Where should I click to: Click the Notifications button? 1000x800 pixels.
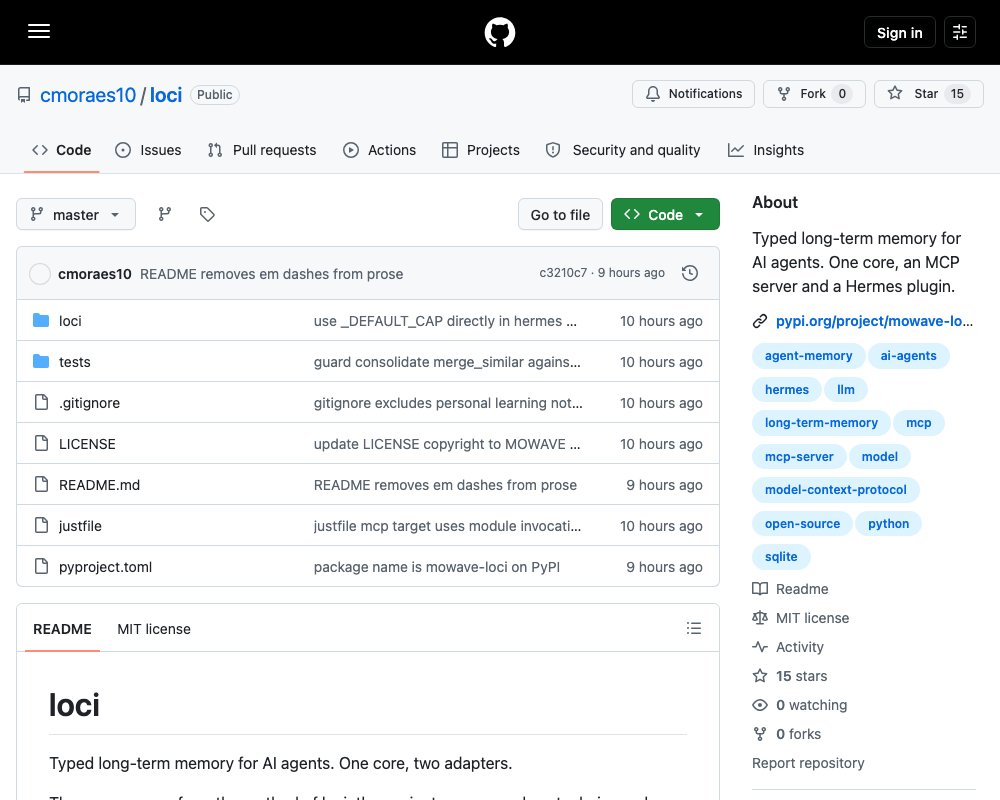[x=693, y=94]
